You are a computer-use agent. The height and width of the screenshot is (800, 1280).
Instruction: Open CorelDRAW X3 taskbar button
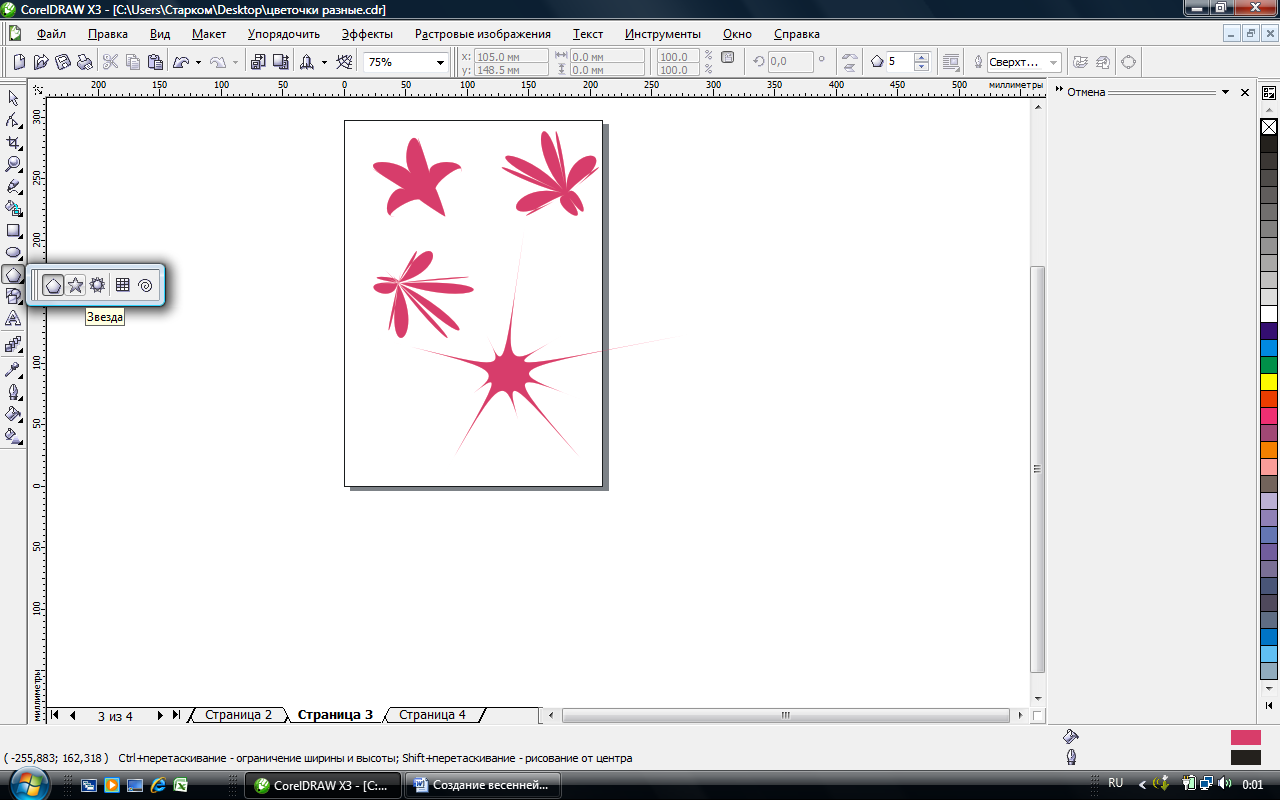coord(322,785)
